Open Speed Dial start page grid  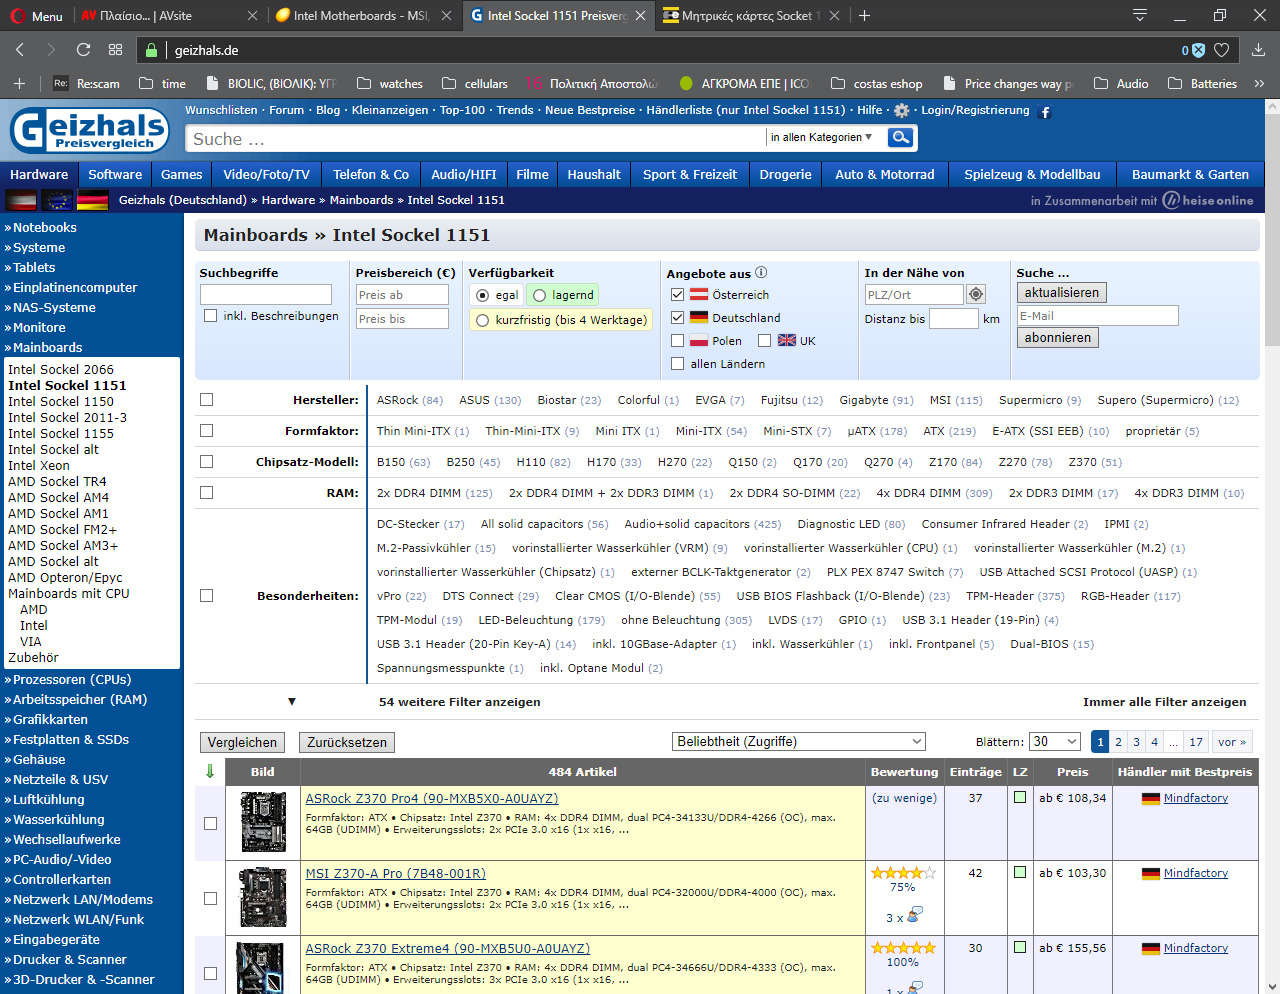(x=115, y=50)
